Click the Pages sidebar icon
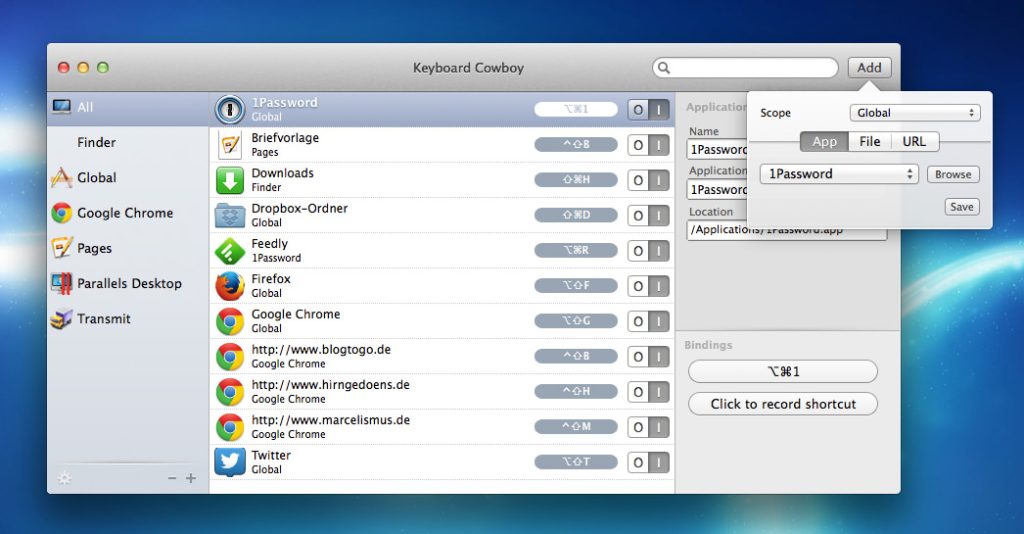 [x=61, y=248]
